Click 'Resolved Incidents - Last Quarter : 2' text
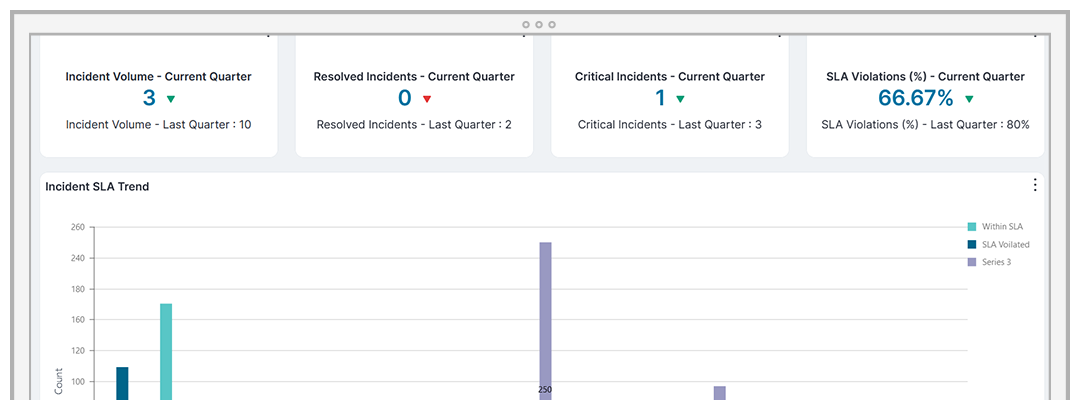The height and width of the screenshot is (400, 1080). pos(414,125)
